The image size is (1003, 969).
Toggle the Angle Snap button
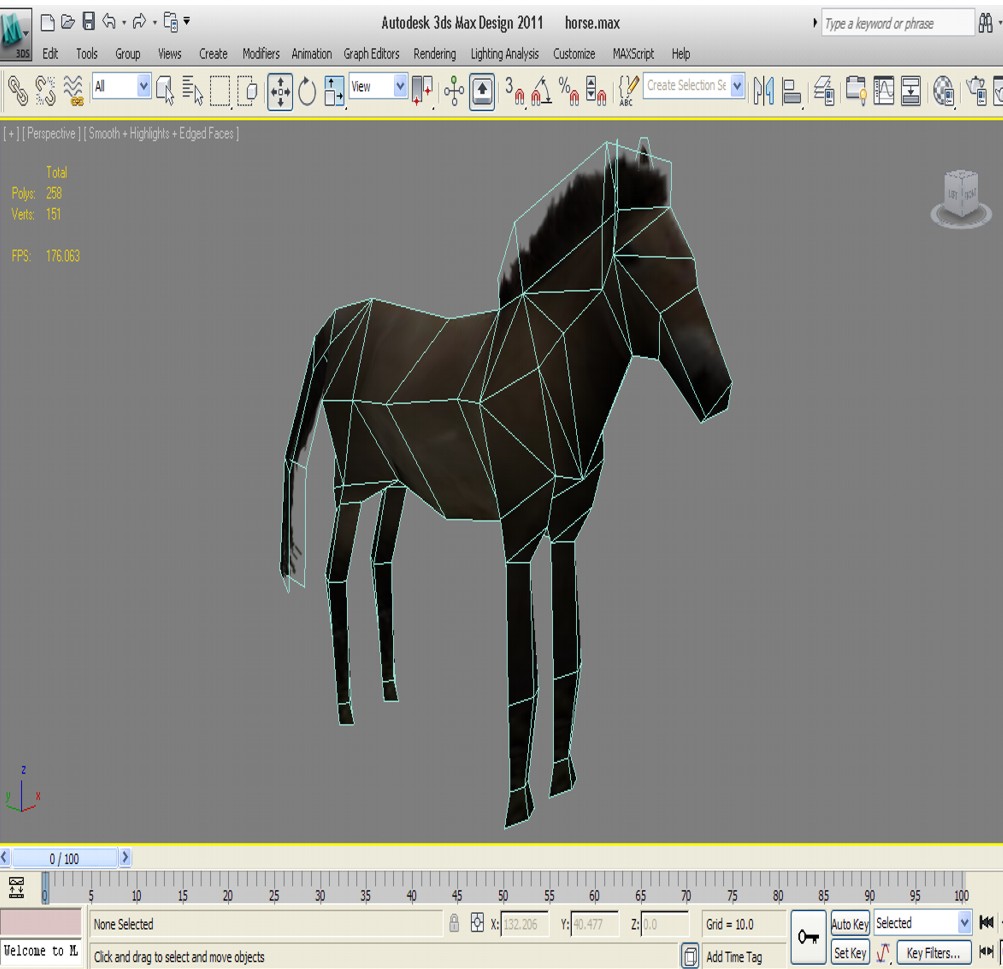pyautogui.click(x=542, y=91)
